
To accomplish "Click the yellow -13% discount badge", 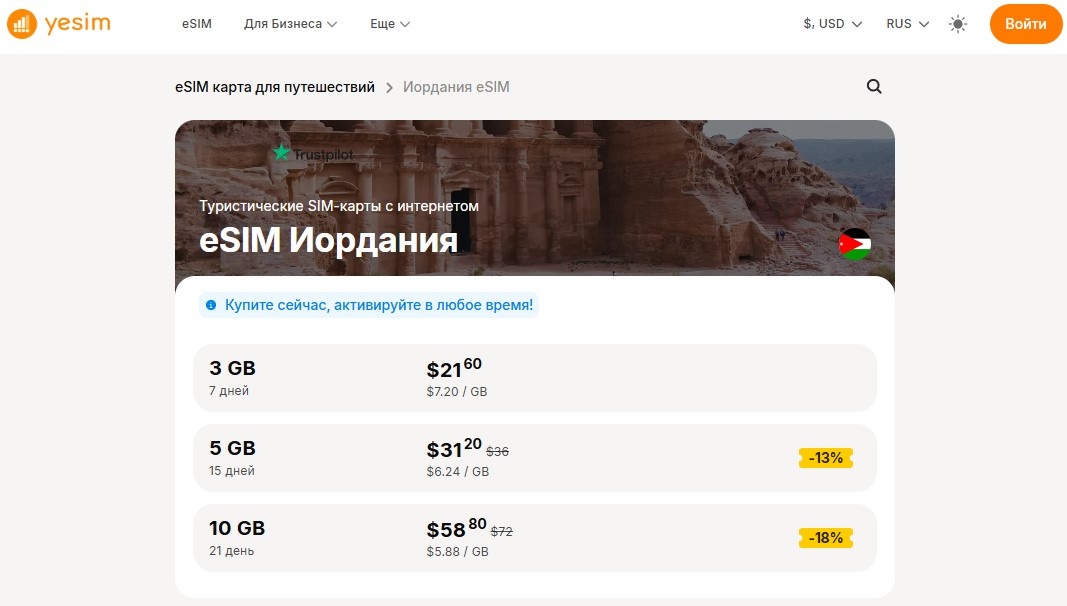I will tap(825, 457).
